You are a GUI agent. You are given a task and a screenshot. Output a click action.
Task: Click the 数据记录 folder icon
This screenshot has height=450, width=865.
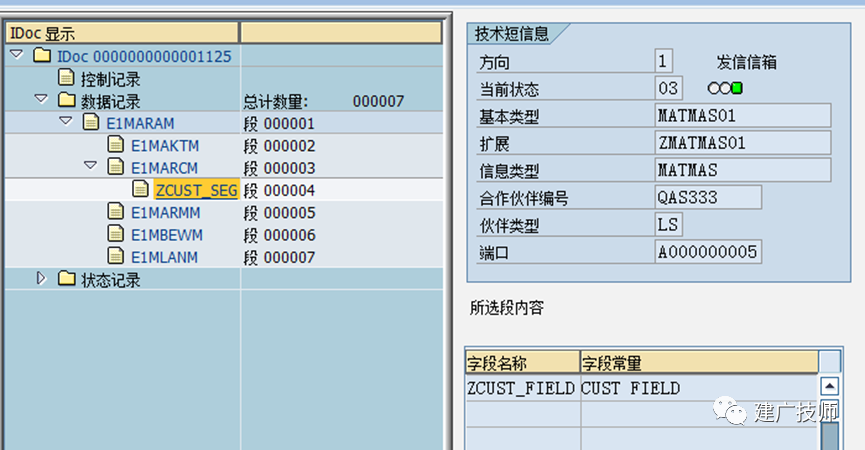67,100
